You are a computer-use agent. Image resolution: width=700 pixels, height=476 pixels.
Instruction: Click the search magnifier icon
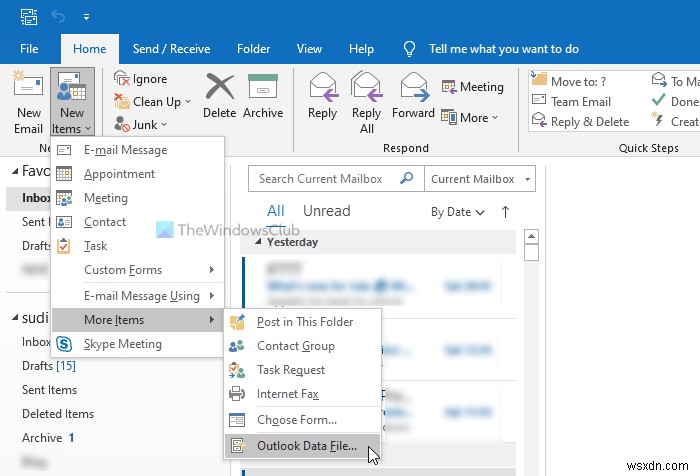coord(406,178)
